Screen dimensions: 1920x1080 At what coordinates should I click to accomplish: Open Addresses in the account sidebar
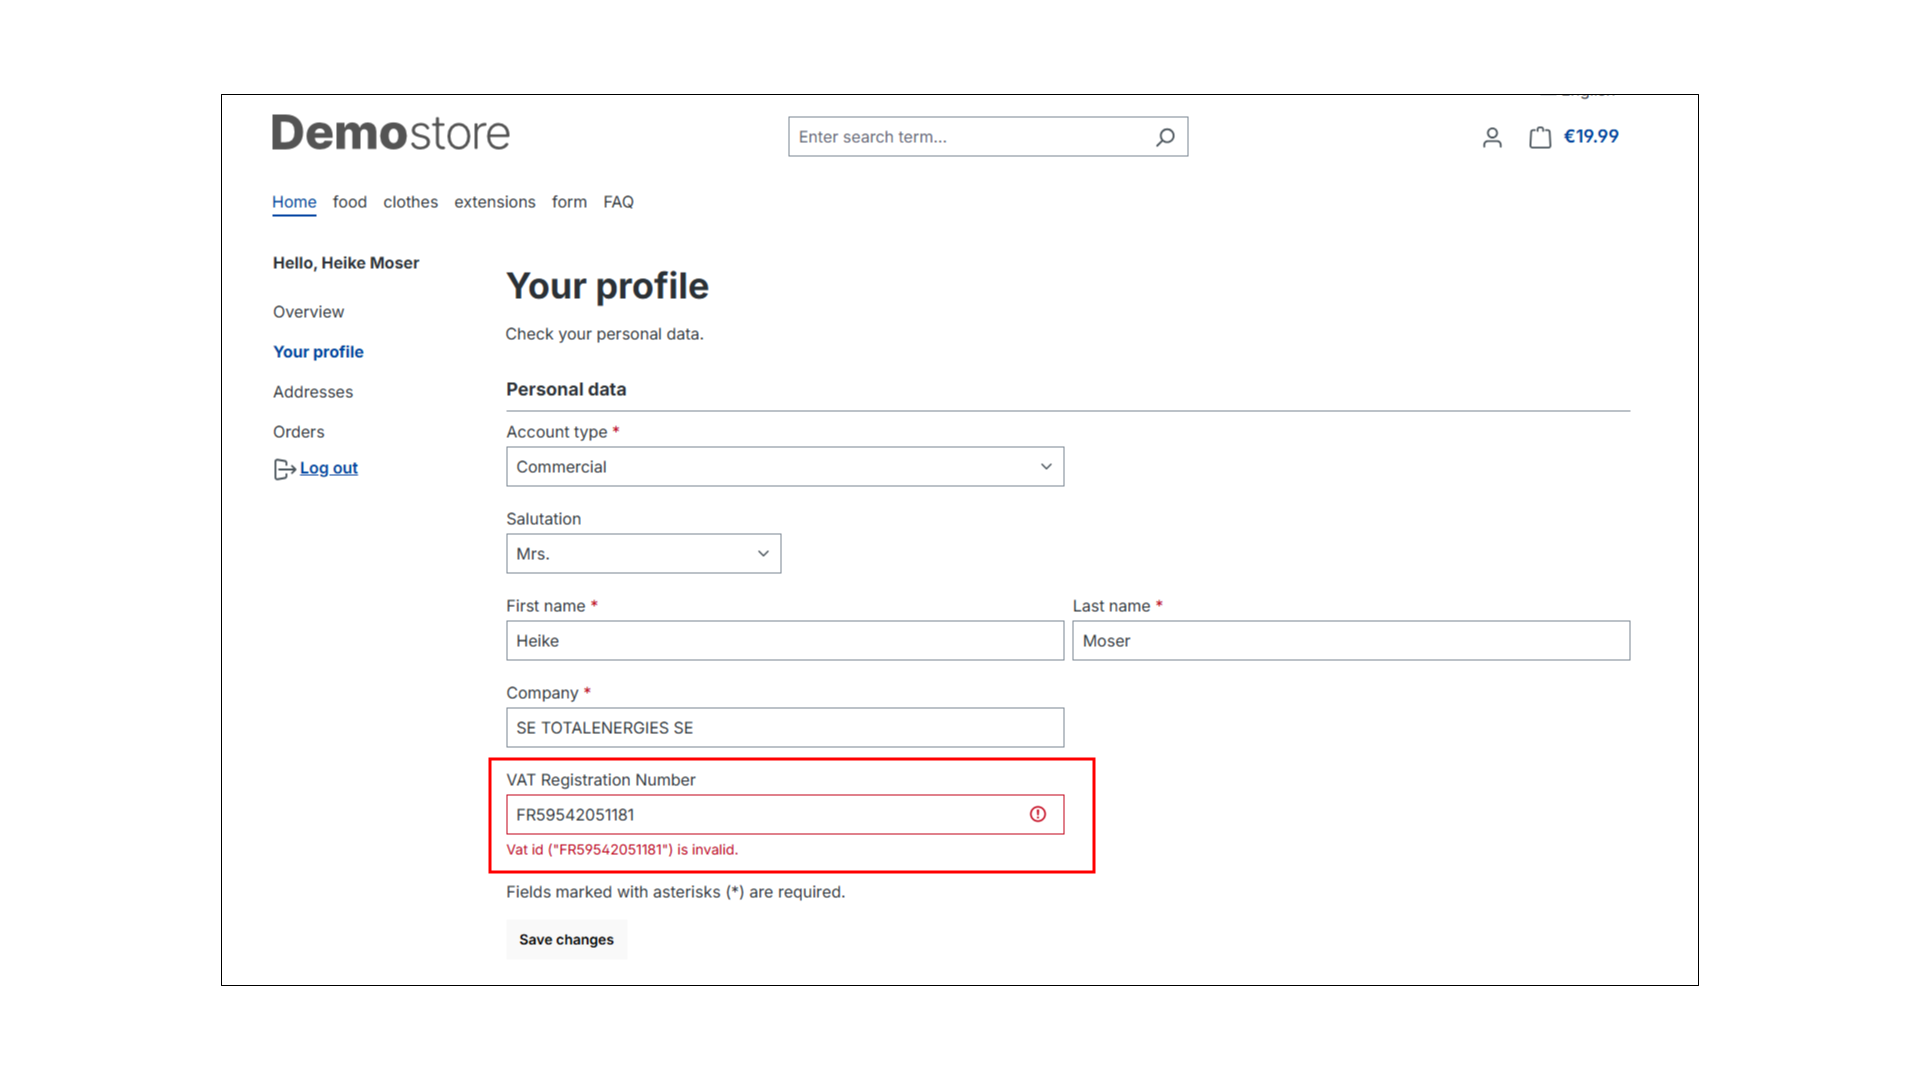point(313,392)
